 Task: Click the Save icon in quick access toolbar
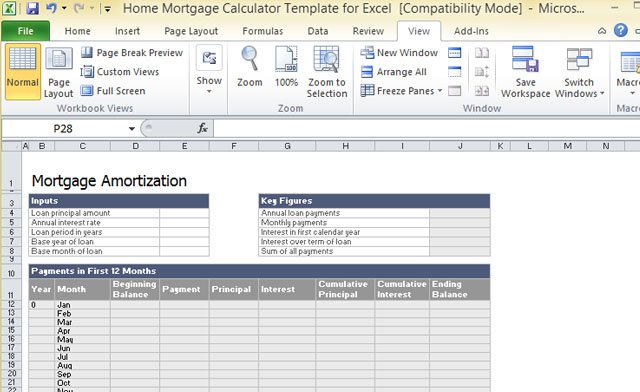[x=32, y=8]
